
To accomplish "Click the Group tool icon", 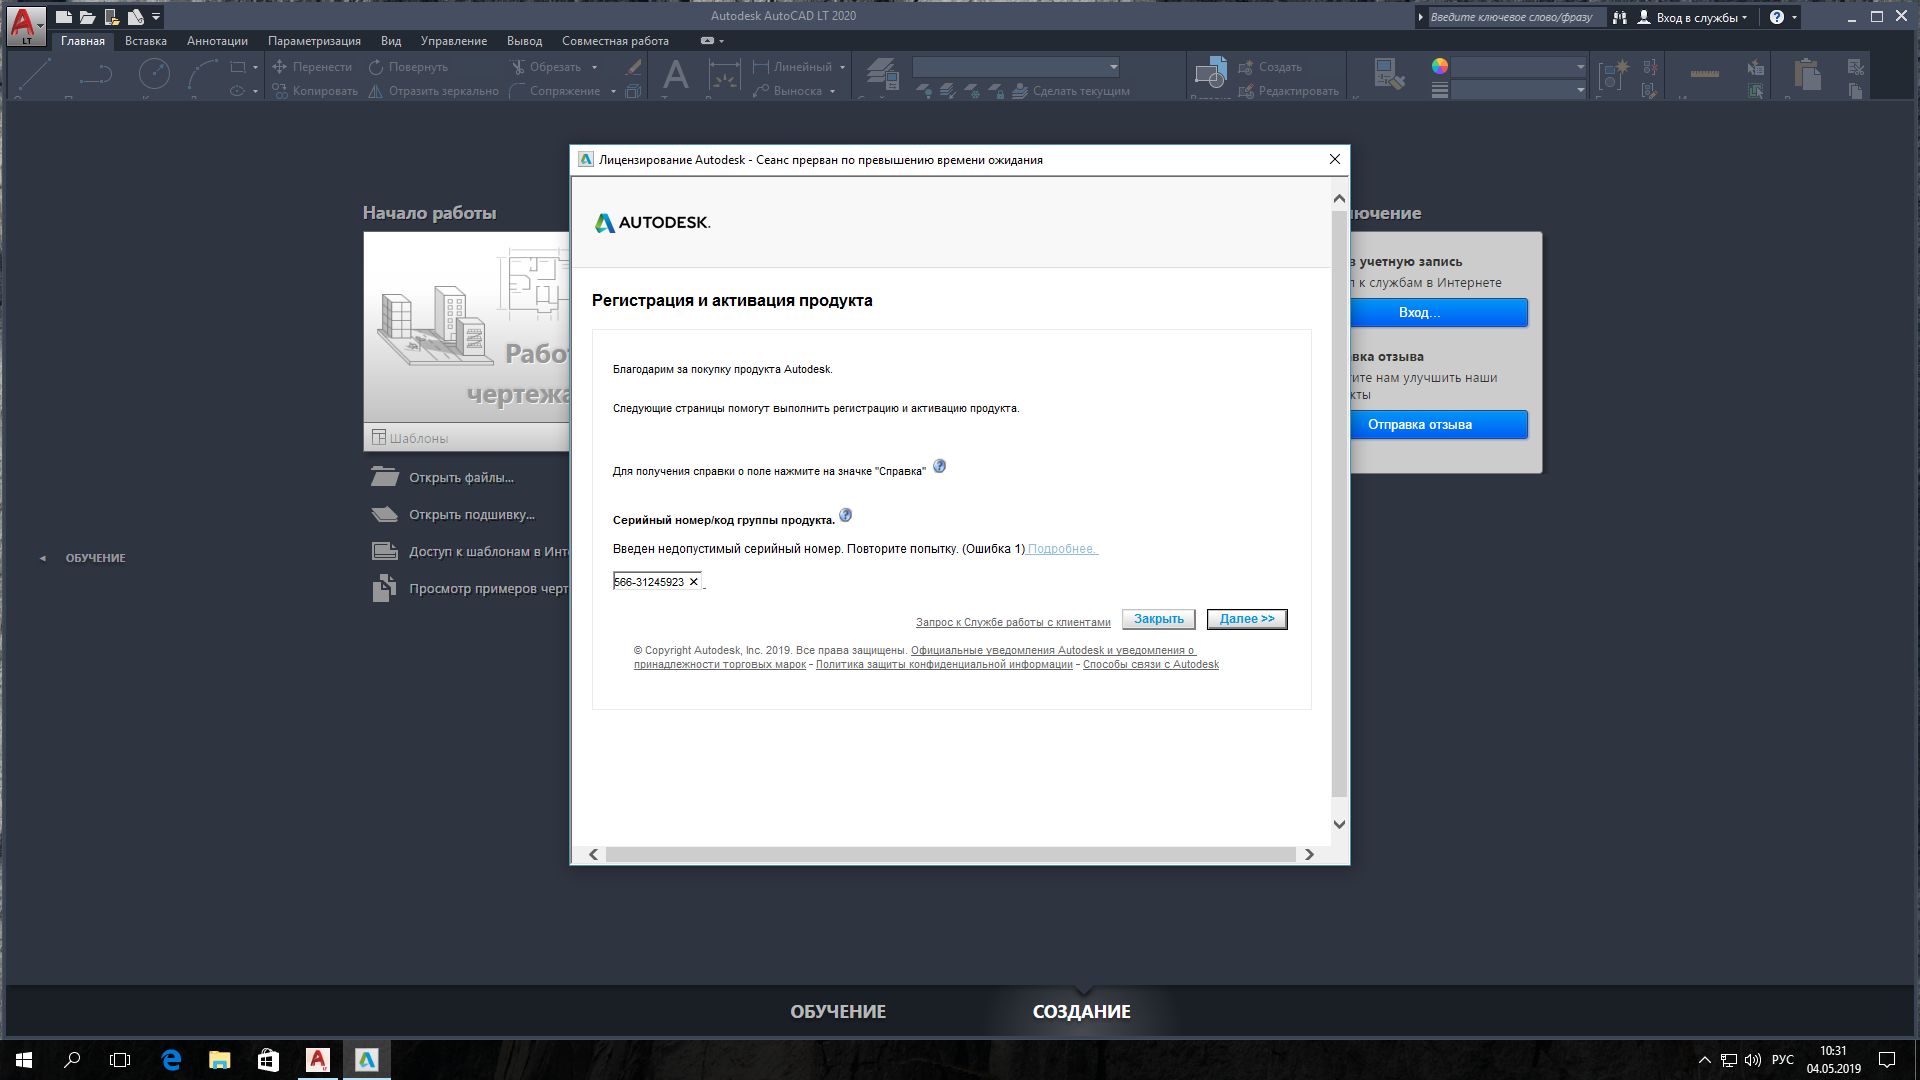I will (x=1613, y=75).
